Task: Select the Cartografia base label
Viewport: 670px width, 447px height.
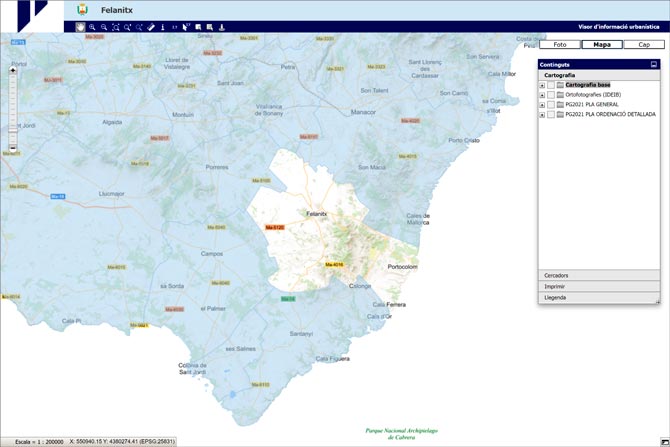Action: [588, 85]
